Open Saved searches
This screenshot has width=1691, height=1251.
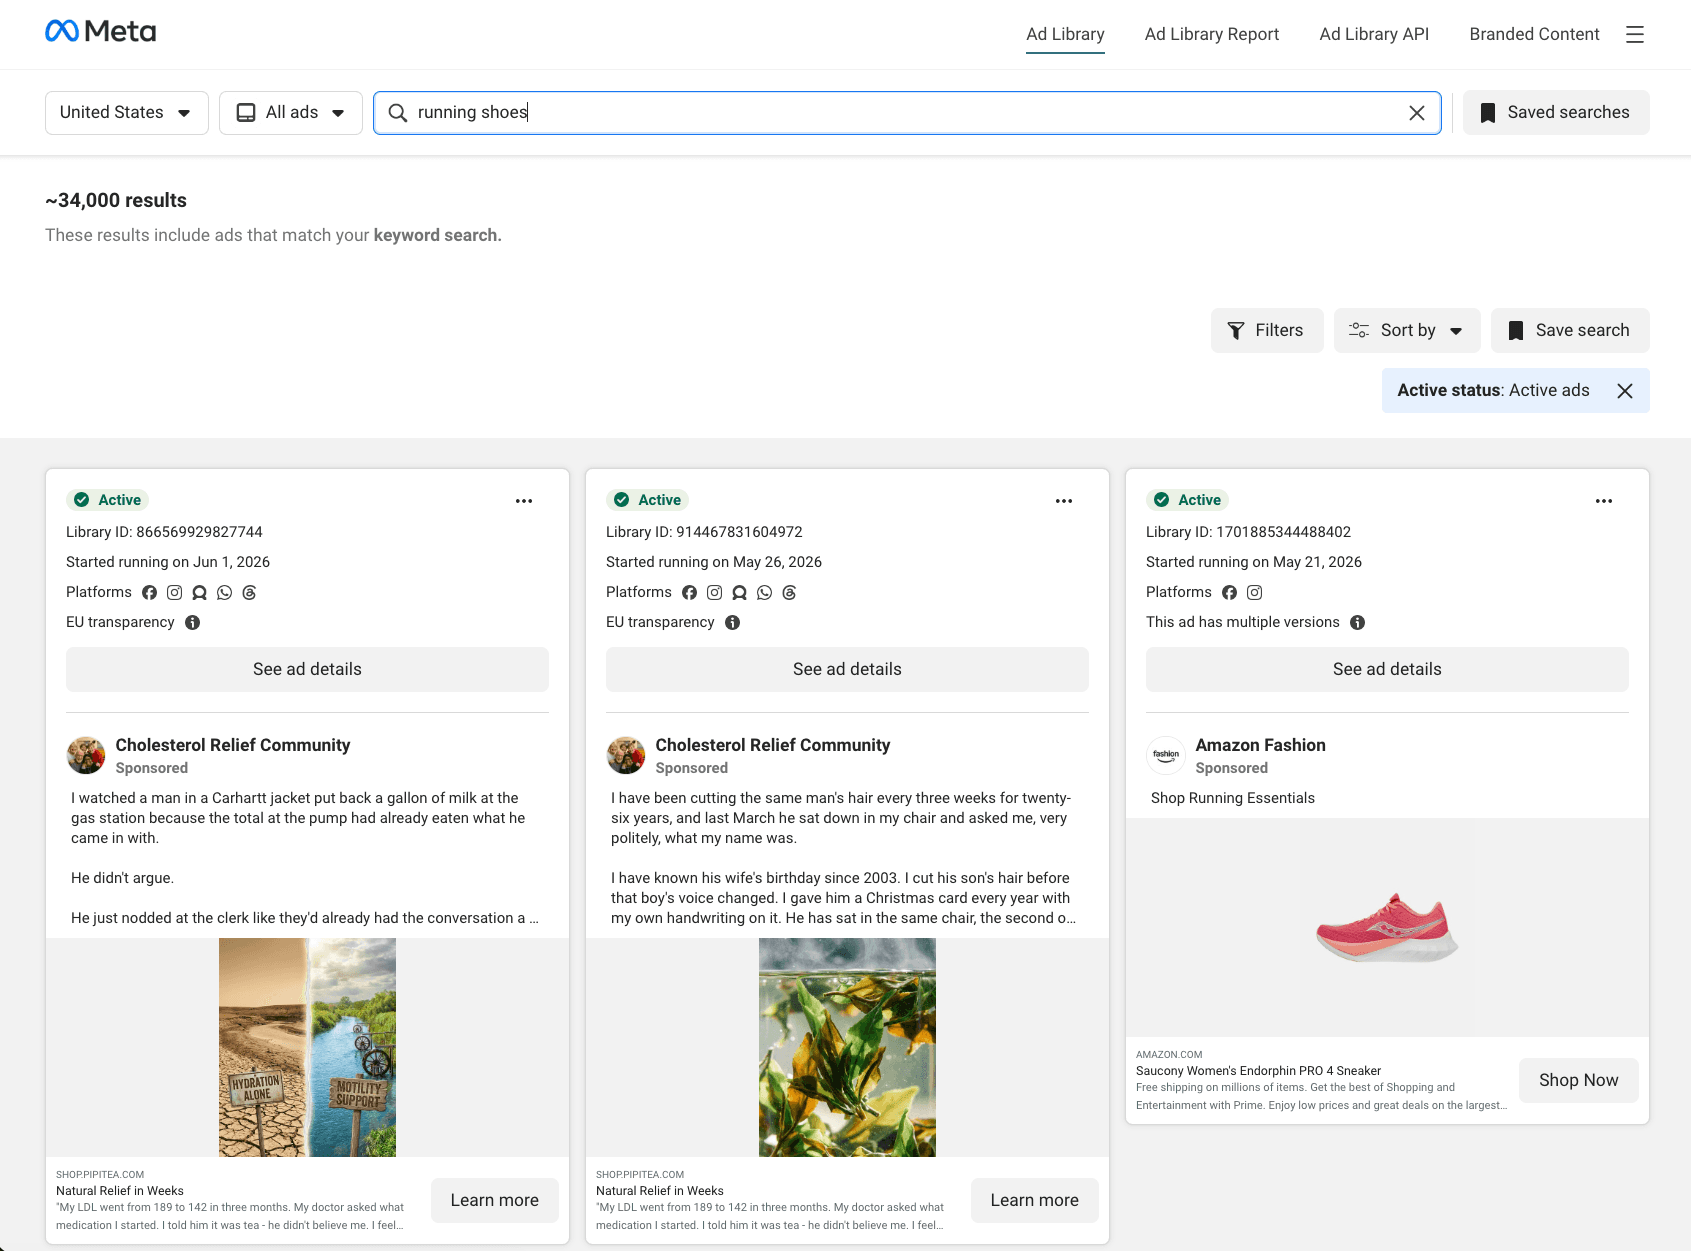pyautogui.click(x=1556, y=113)
